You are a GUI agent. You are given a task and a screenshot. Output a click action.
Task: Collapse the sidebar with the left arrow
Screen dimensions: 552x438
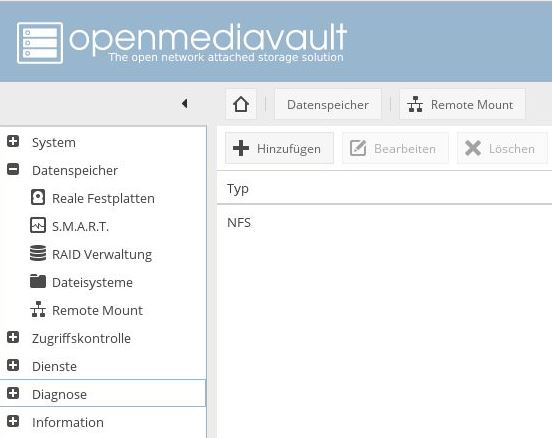pos(184,104)
